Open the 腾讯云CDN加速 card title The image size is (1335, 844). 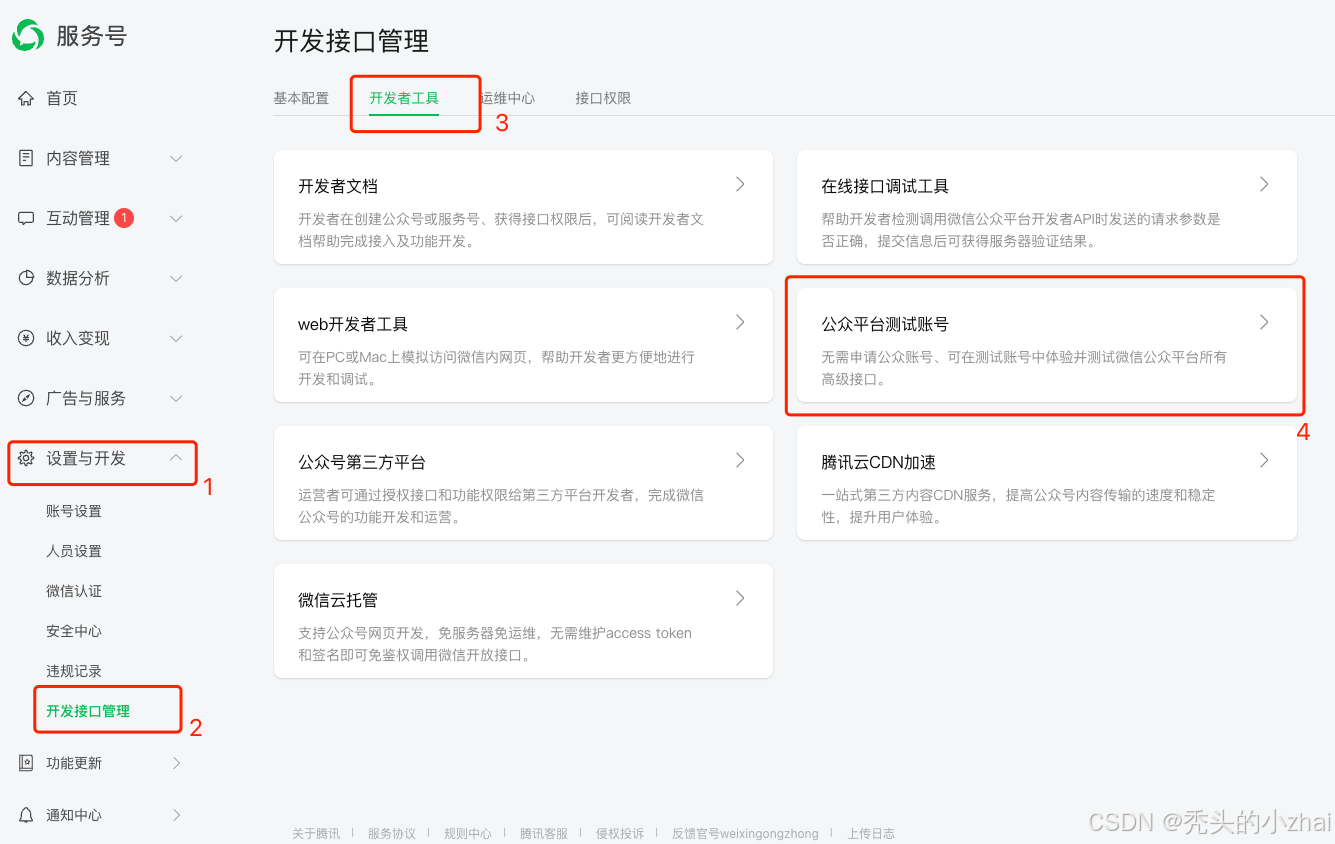tap(878, 462)
